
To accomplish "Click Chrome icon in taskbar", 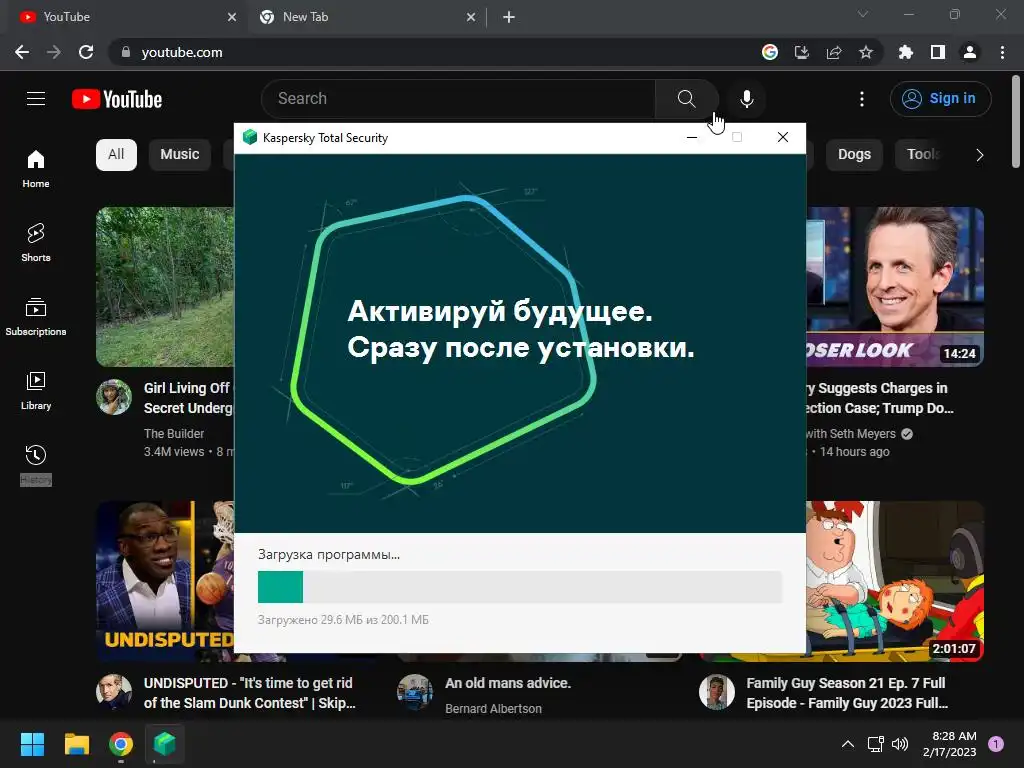I will (x=121, y=744).
